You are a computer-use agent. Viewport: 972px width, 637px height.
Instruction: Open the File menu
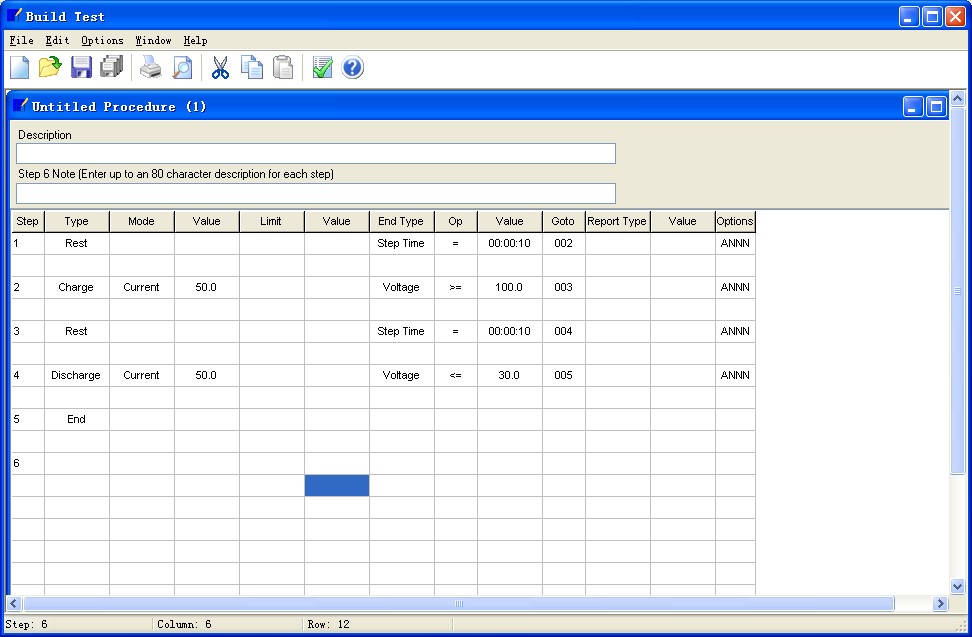click(21, 41)
